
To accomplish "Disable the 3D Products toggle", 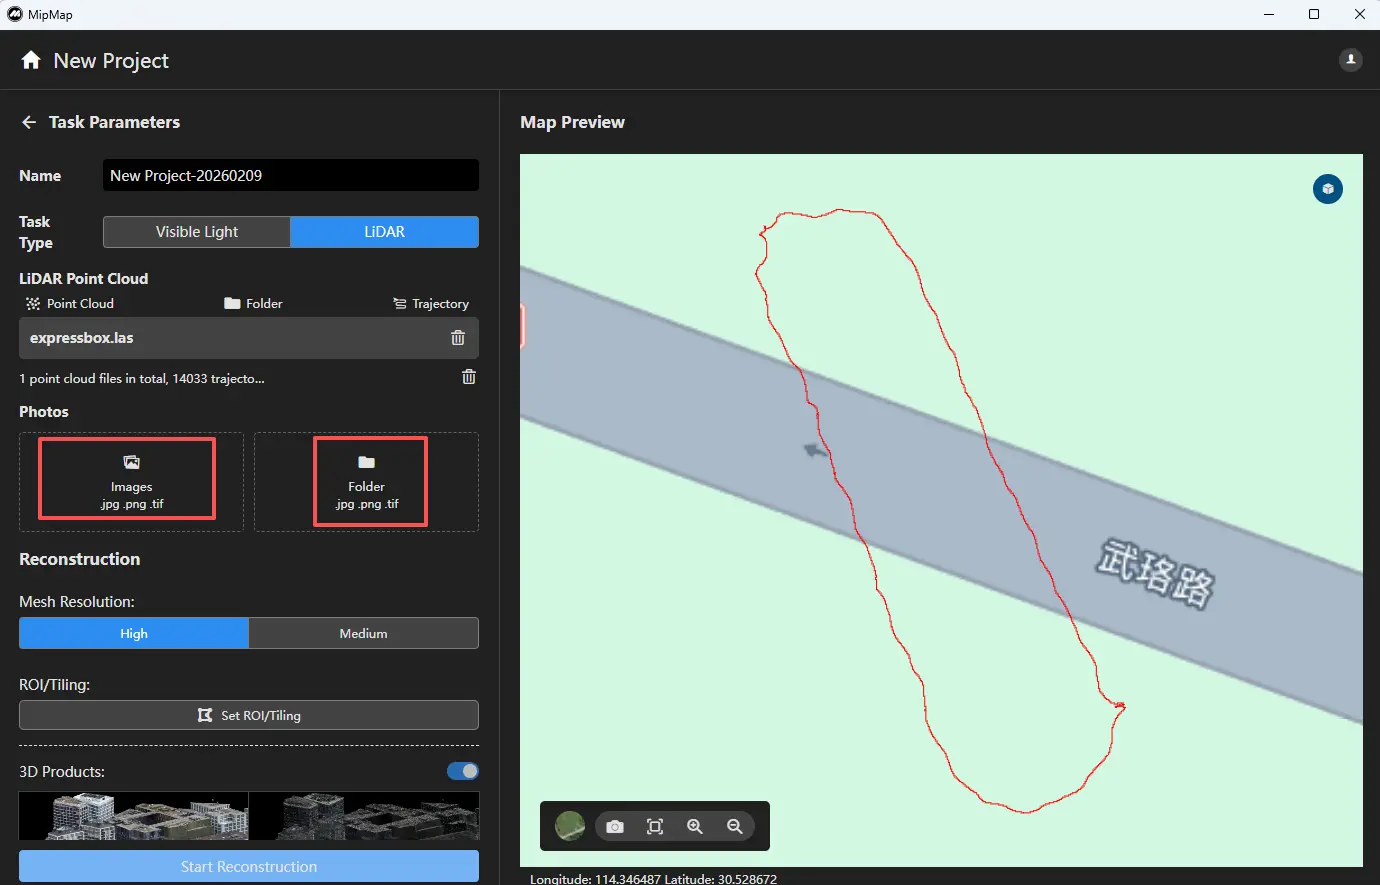I will point(462,771).
